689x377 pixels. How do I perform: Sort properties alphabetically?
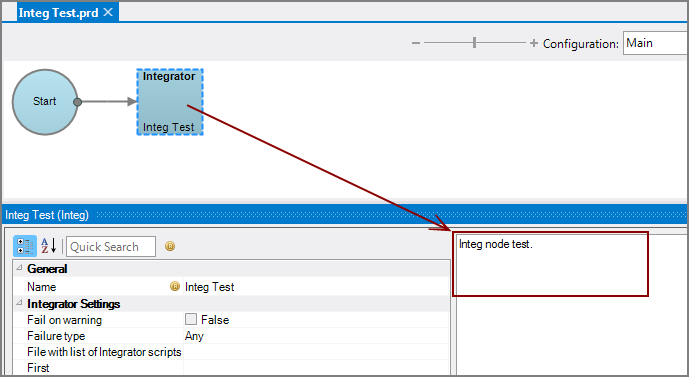[x=49, y=246]
